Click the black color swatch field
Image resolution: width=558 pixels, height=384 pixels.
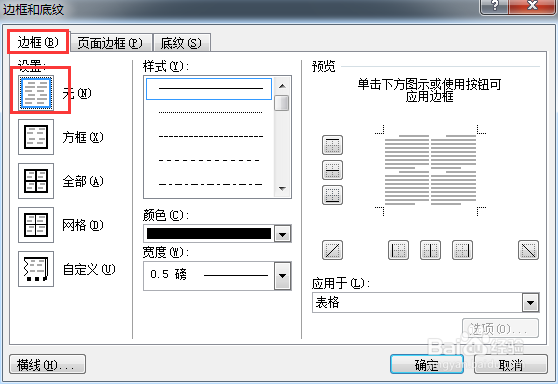(209, 233)
